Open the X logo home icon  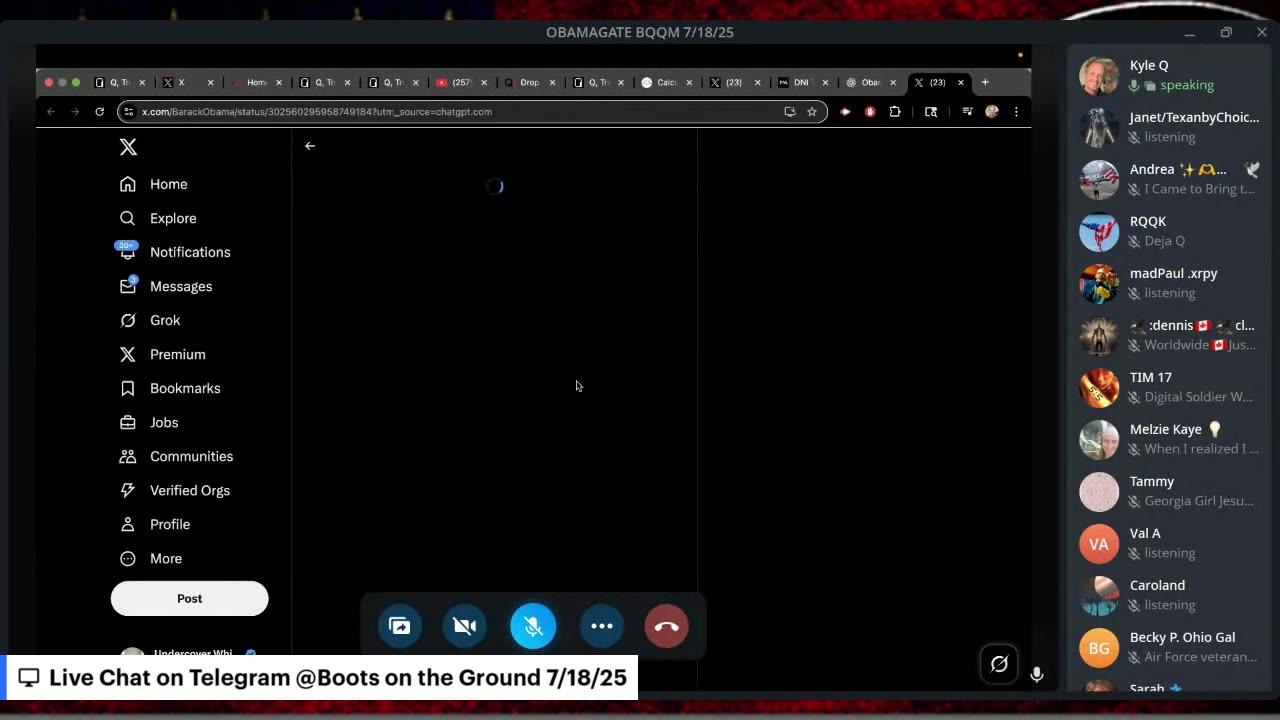coord(128,147)
